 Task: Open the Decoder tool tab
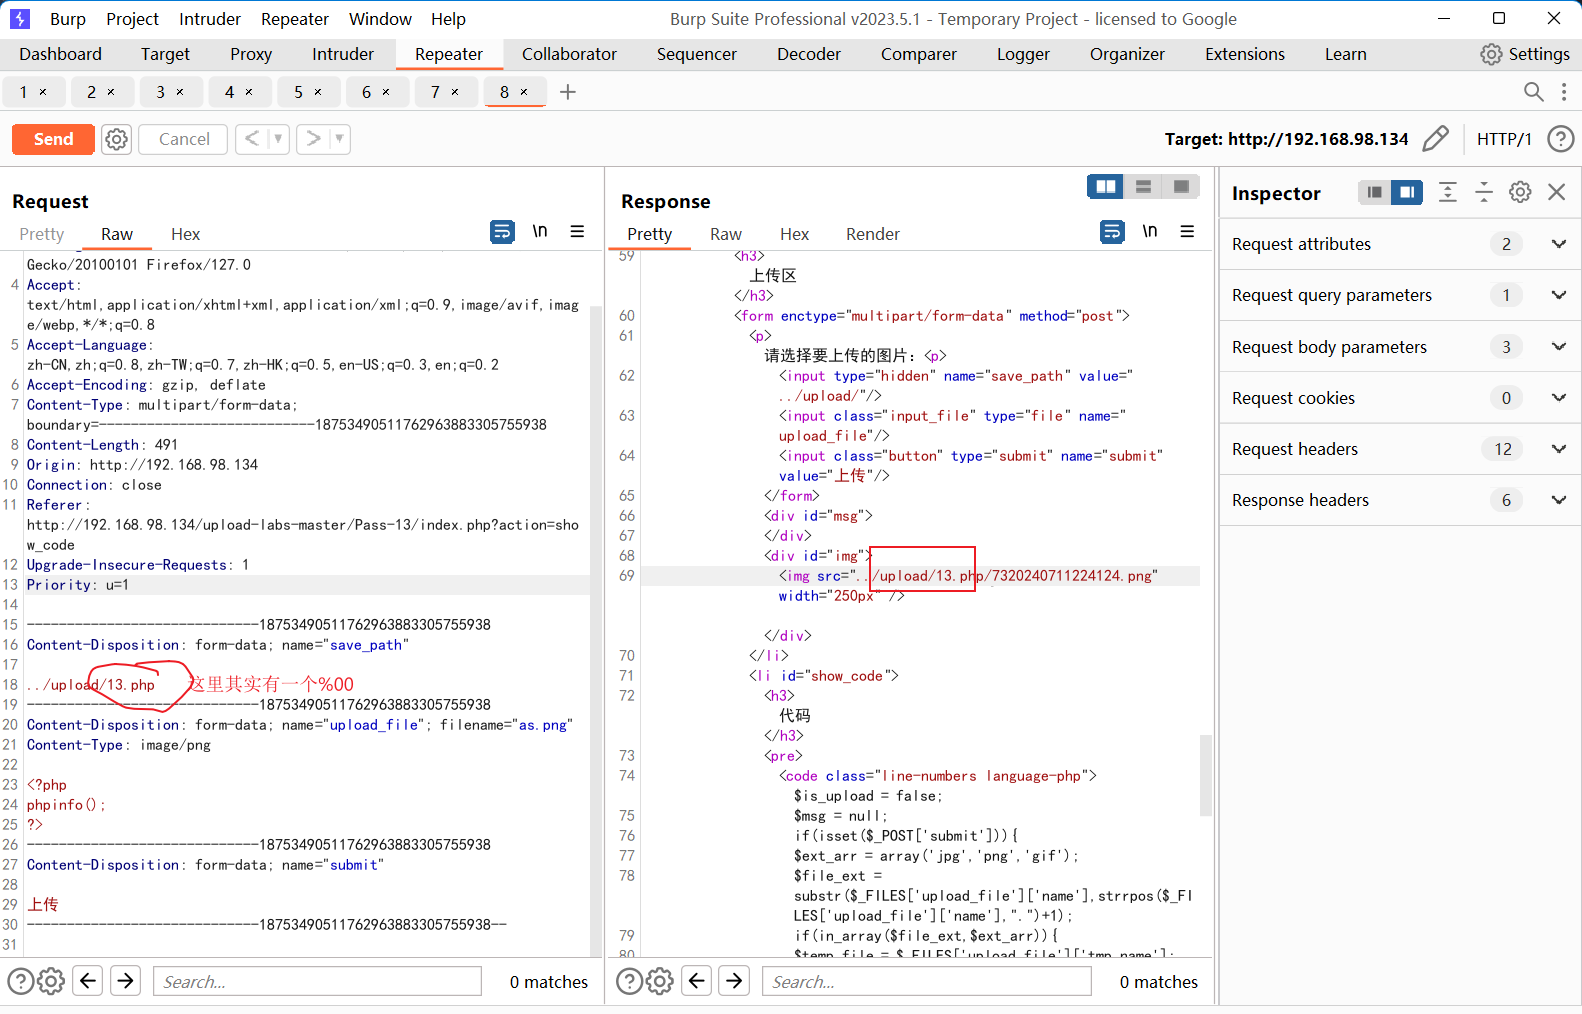[809, 54]
